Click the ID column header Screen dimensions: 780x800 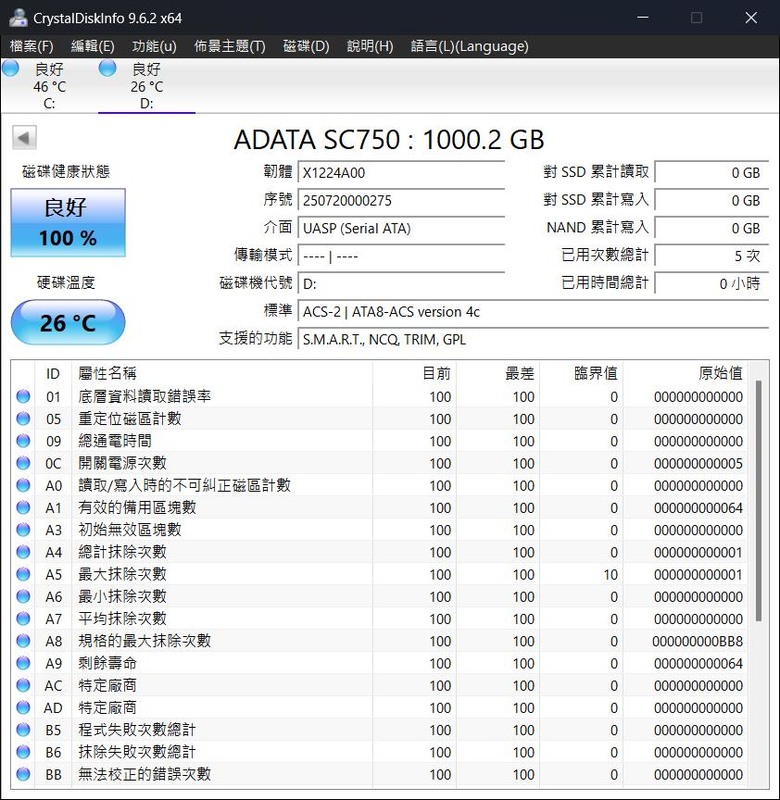tap(53, 373)
